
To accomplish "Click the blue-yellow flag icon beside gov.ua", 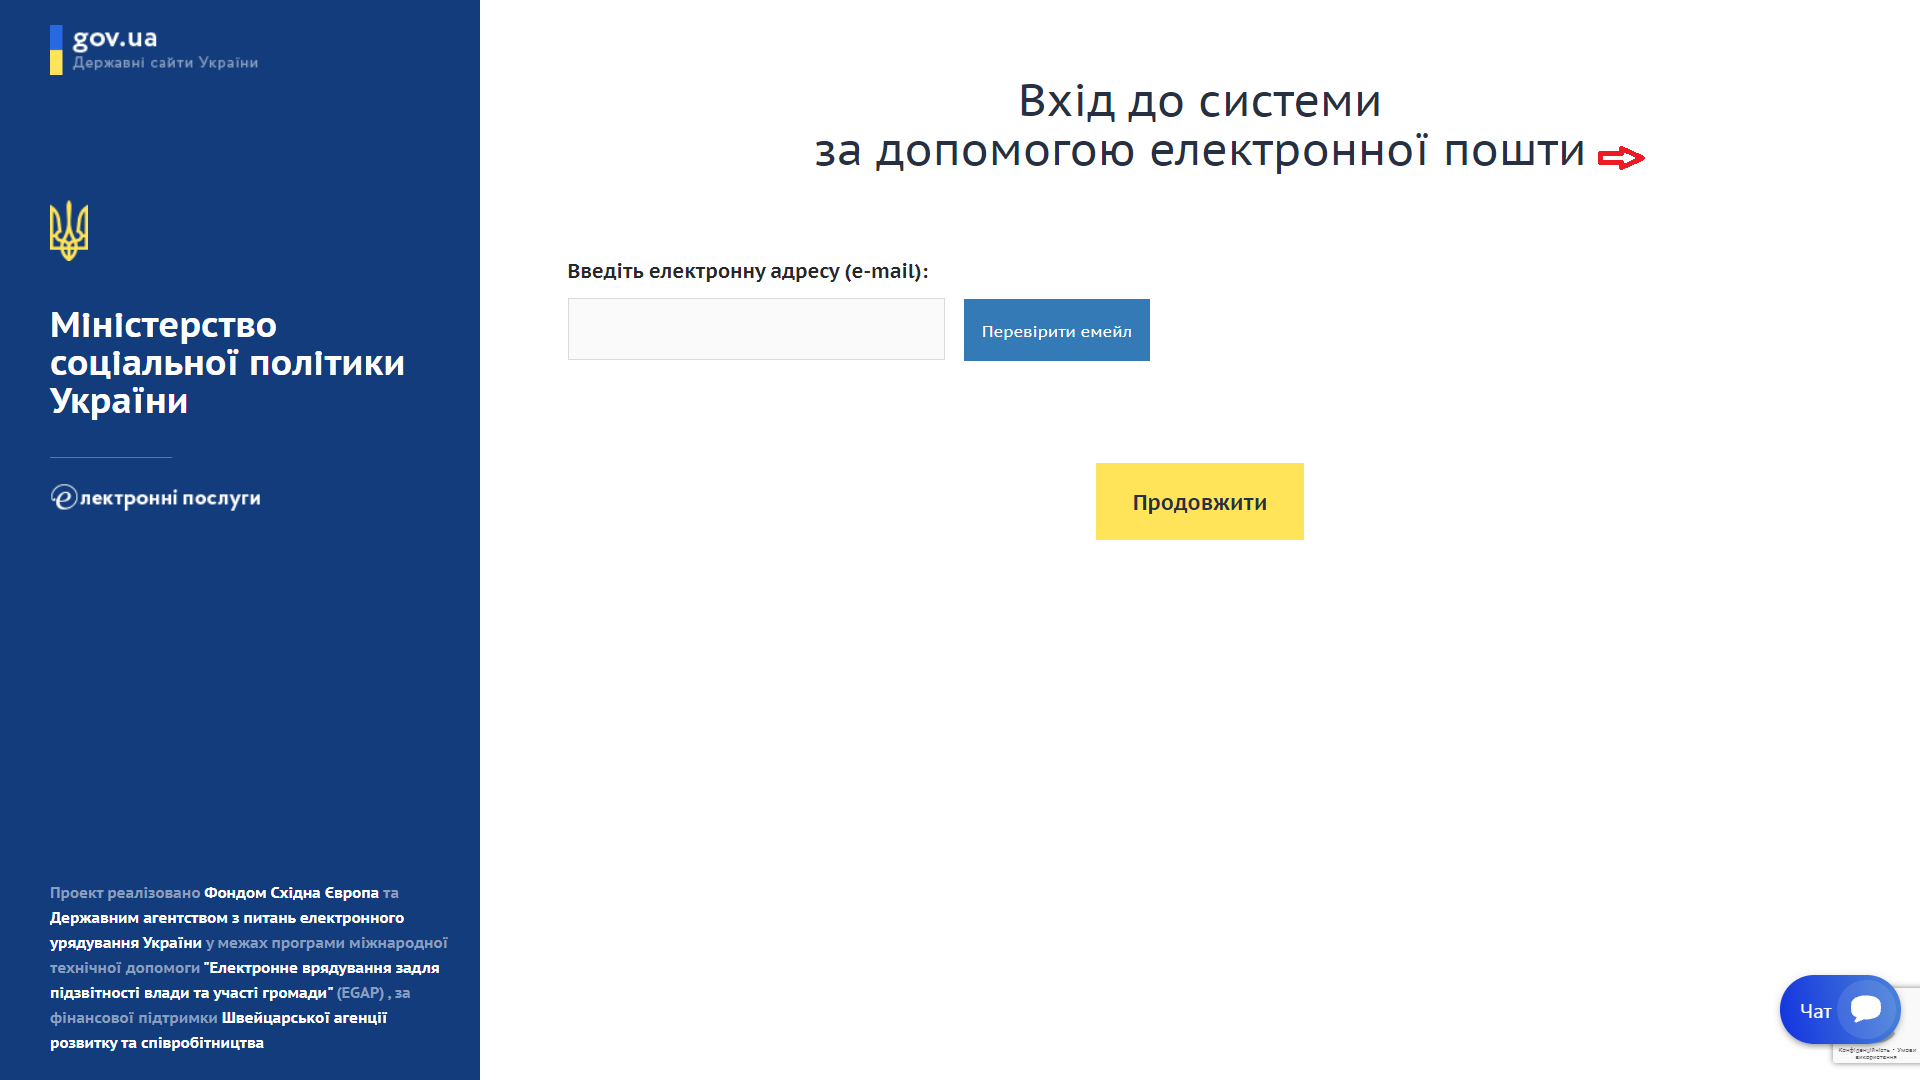I will (x=56, y=50).
